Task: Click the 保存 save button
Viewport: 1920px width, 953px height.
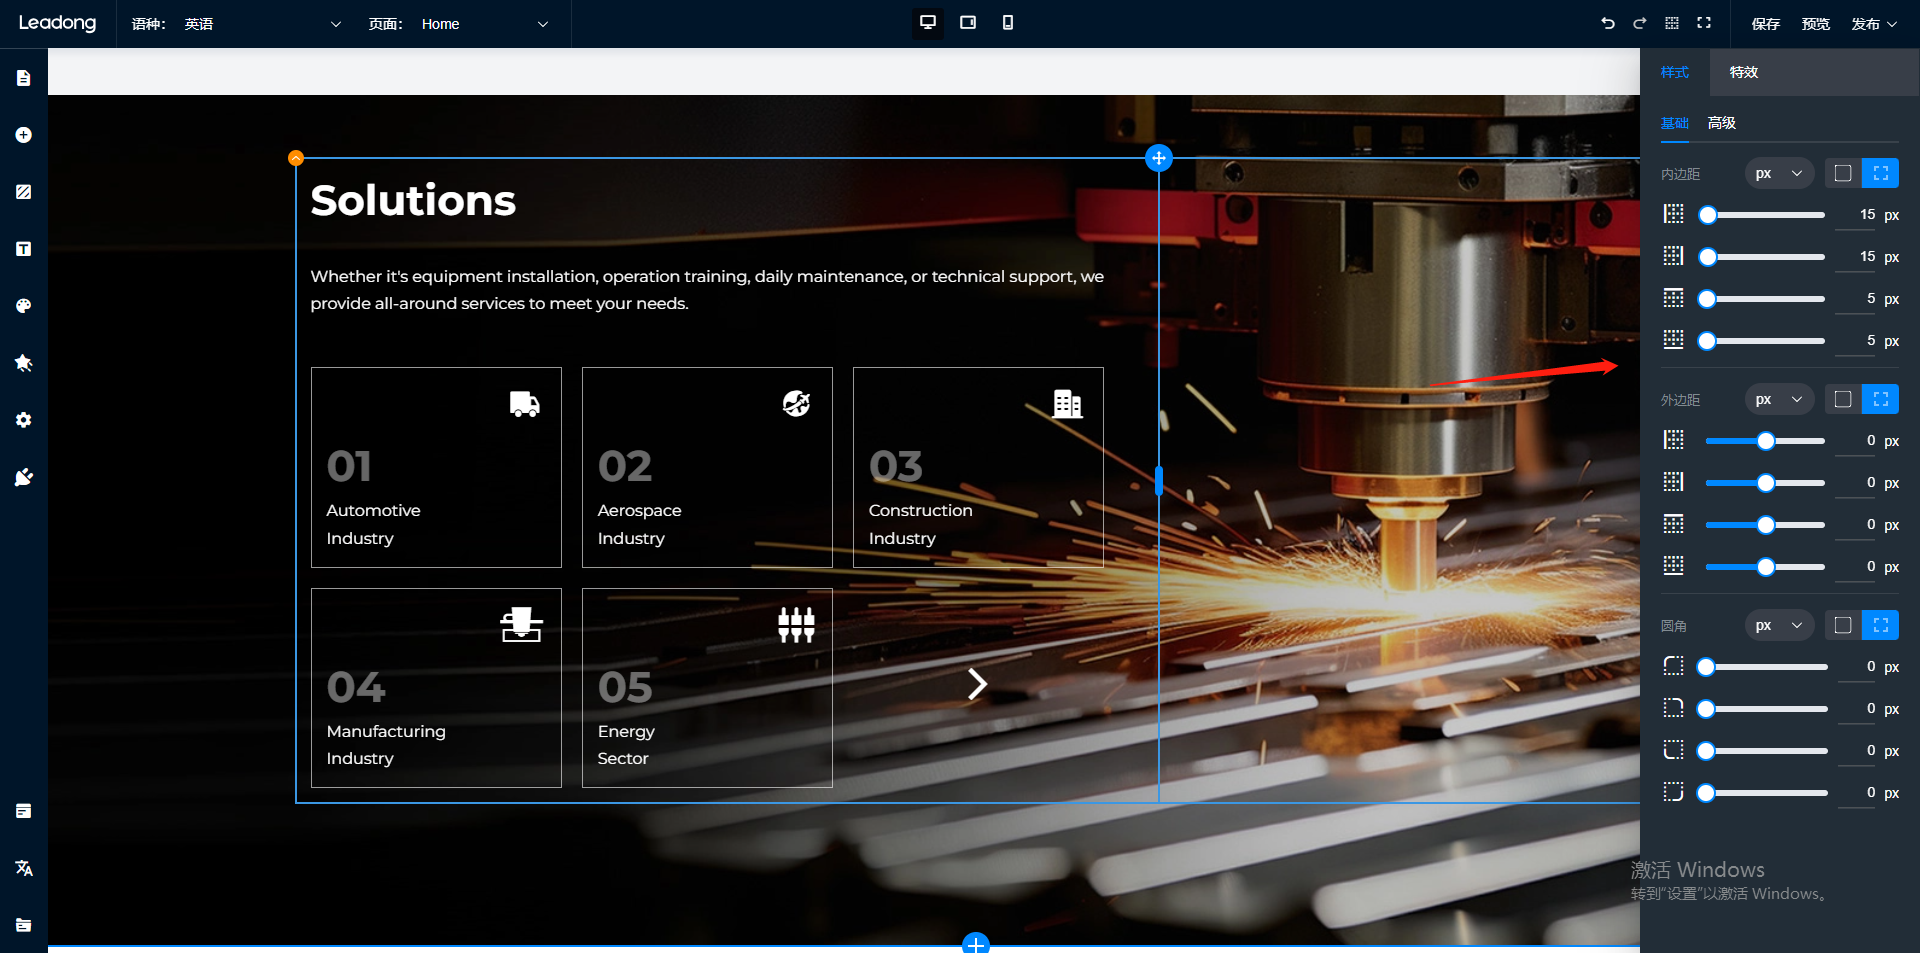Action: 1765,24
